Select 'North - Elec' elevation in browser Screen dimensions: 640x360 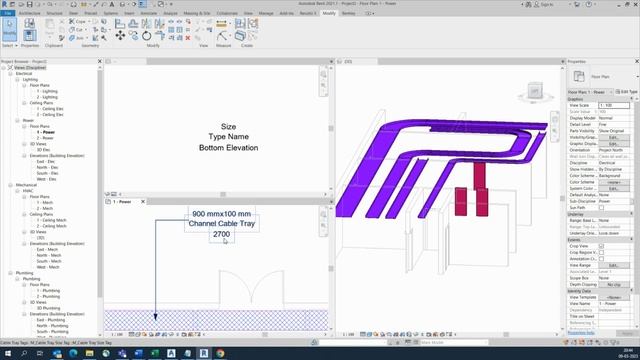47,167
